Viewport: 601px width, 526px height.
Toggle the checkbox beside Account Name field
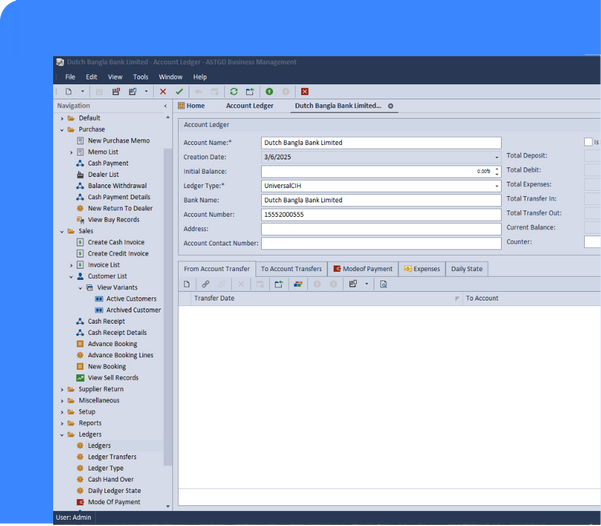click(588, 142)
